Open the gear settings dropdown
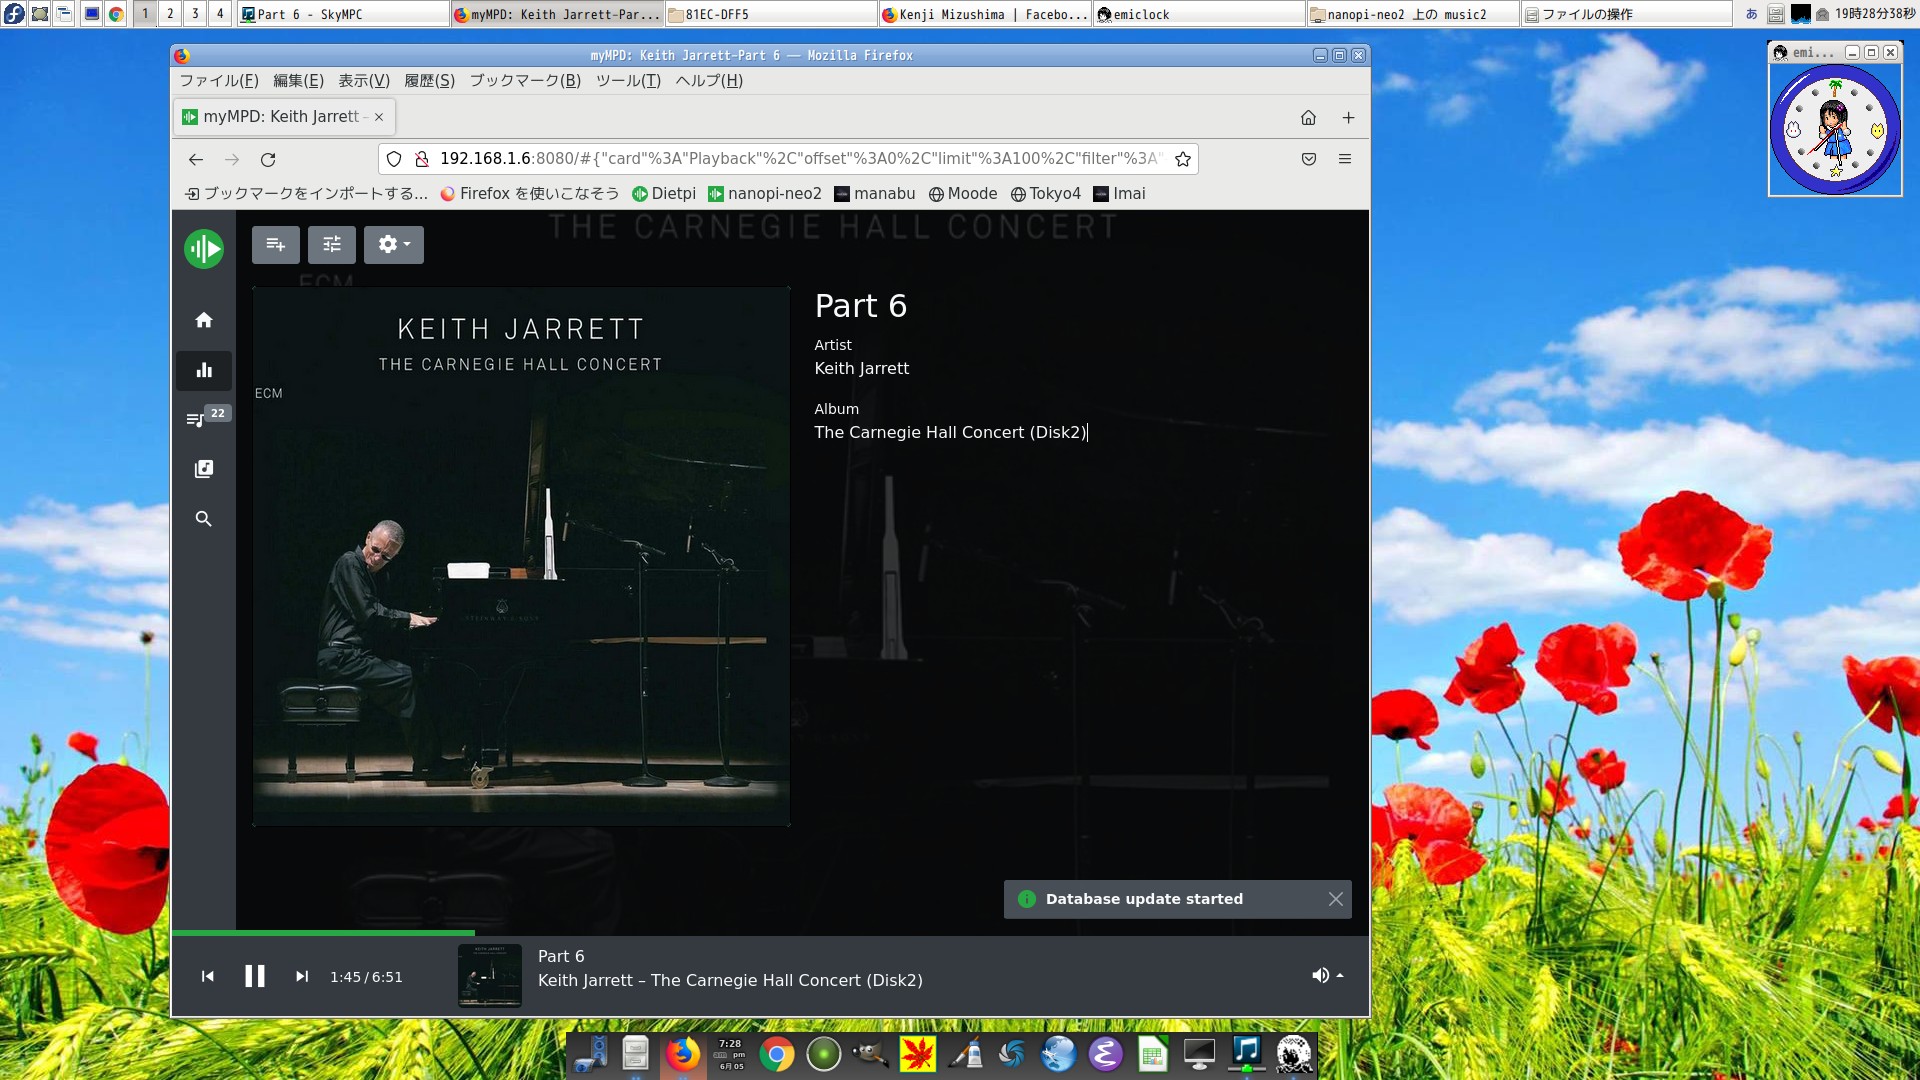 pos(393,244)
